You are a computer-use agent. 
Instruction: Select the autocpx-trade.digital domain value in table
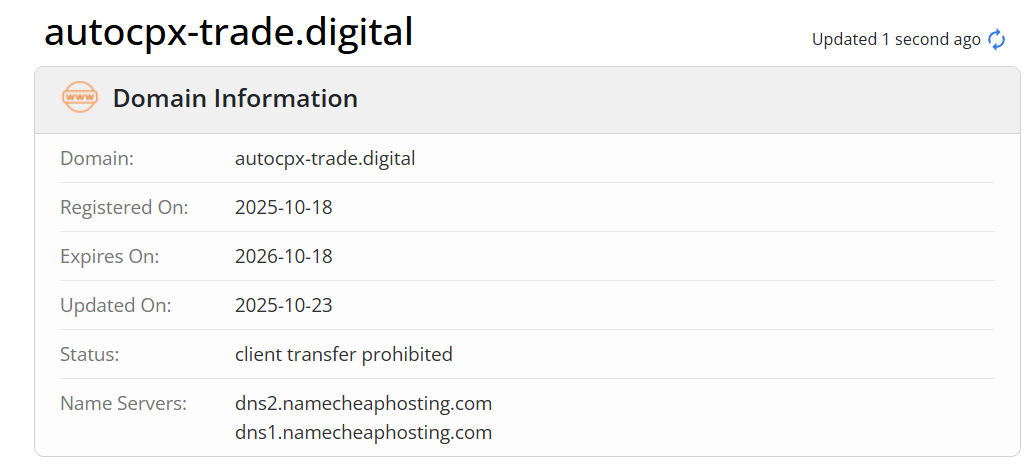point(325,158)
